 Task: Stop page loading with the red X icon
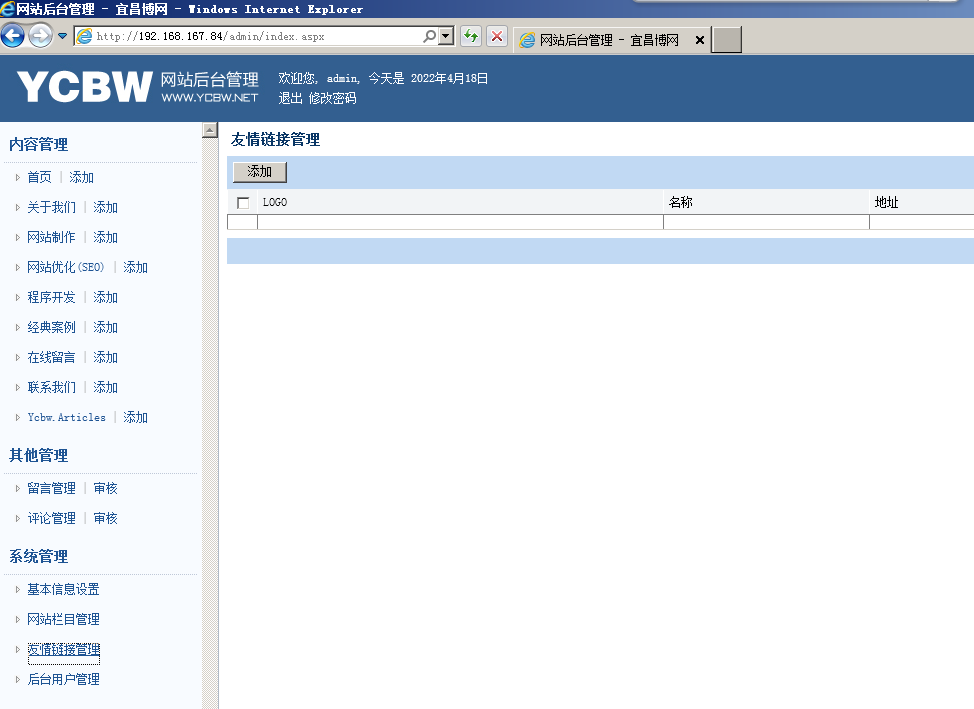[x=497, y=35]
